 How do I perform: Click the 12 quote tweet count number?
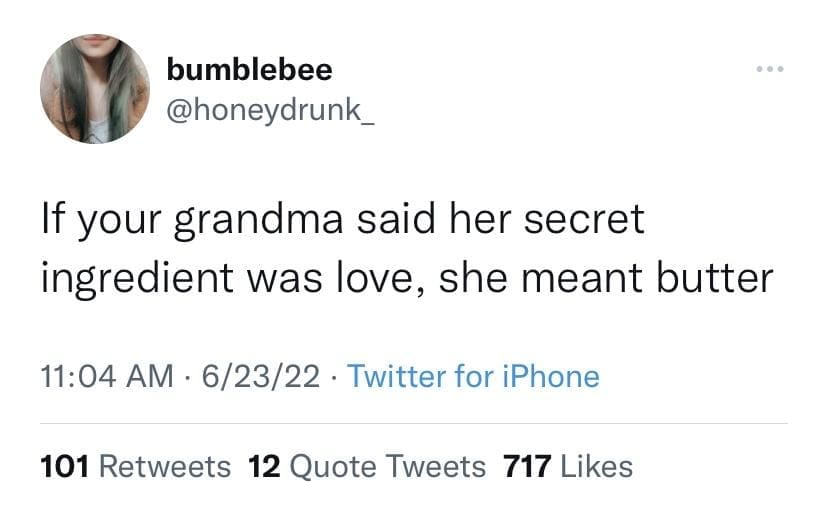[264, 466]
